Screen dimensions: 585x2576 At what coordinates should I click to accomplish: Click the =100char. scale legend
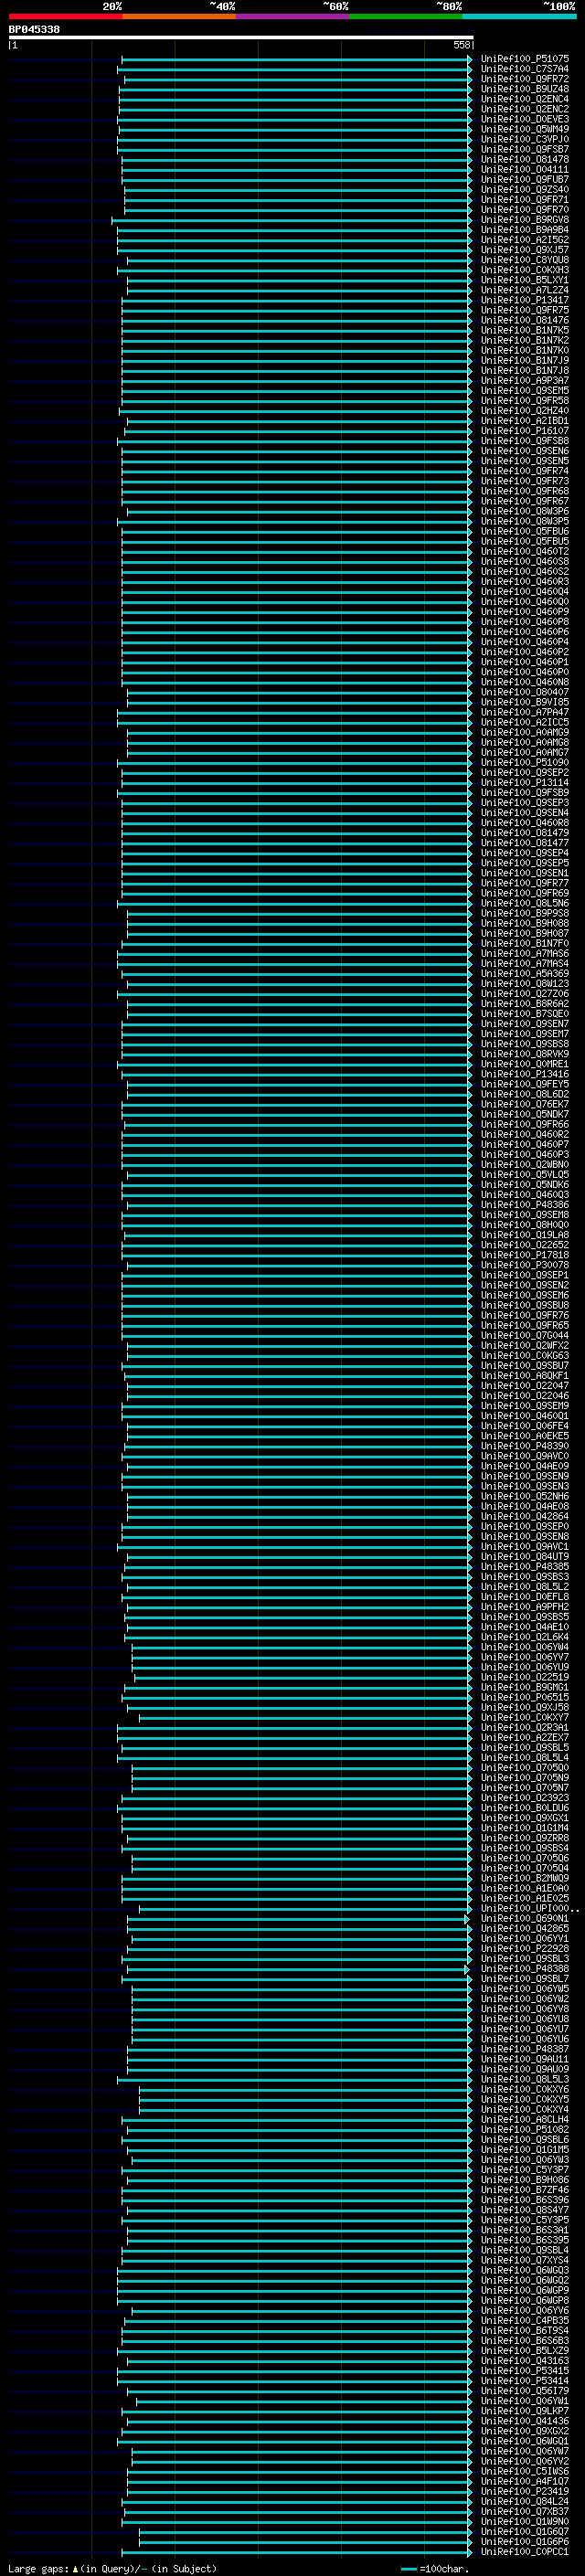point(435,2569)
